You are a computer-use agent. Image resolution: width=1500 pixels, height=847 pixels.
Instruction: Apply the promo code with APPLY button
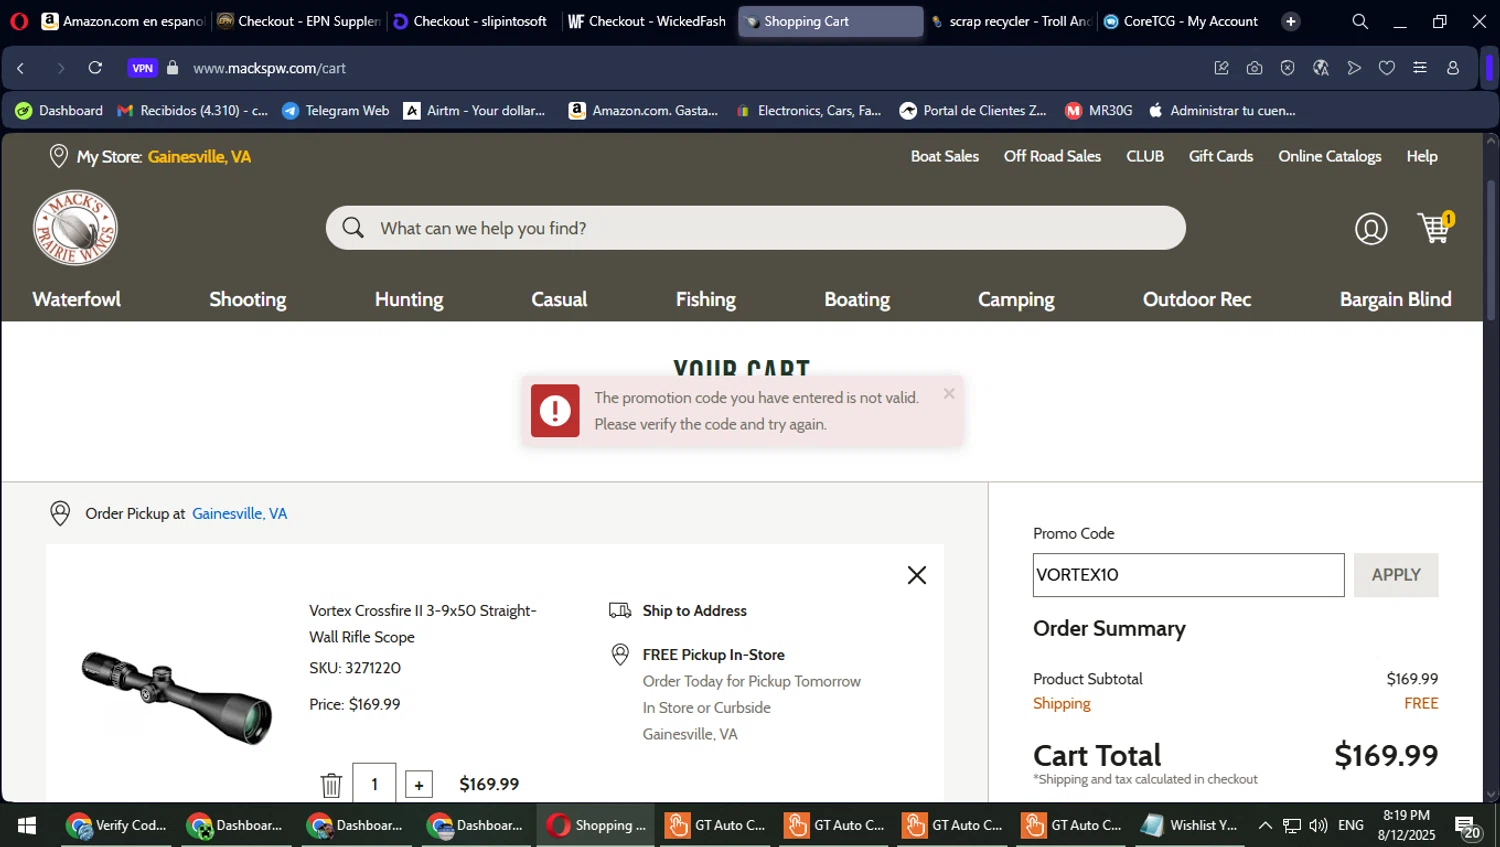[x=1396, y=575]
